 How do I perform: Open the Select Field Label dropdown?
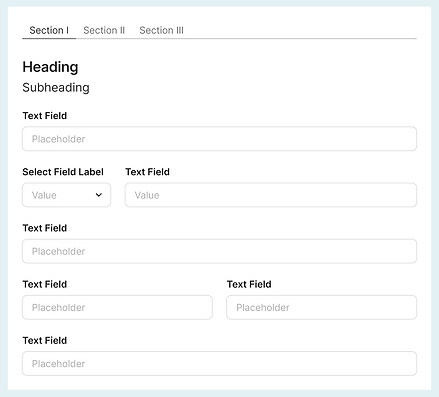[66, 195]
